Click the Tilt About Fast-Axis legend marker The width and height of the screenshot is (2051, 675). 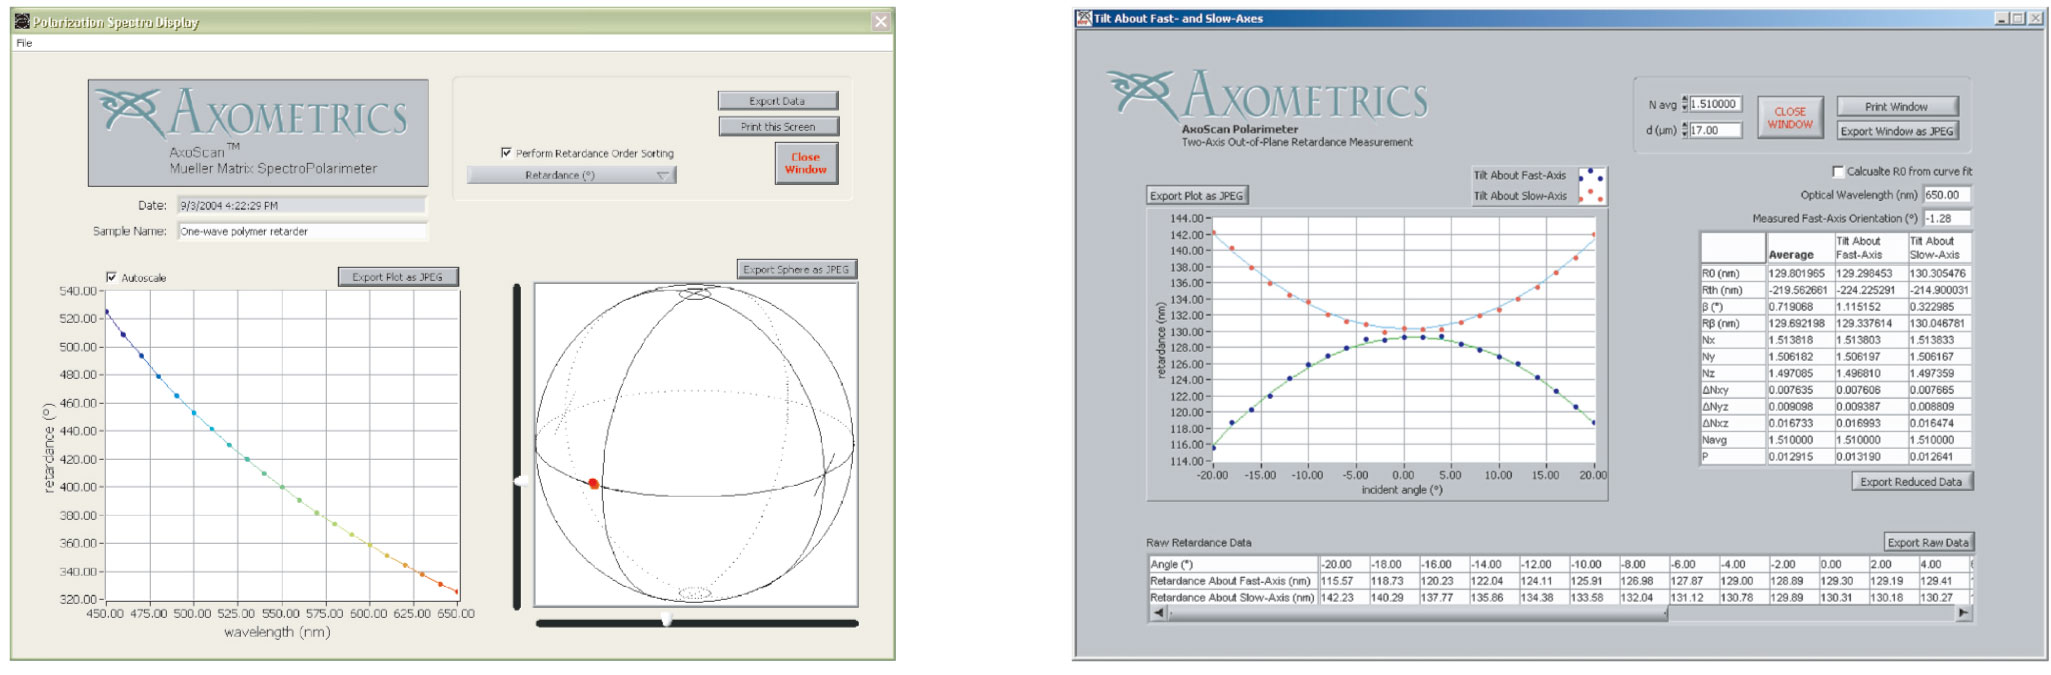click(1590, 176)
